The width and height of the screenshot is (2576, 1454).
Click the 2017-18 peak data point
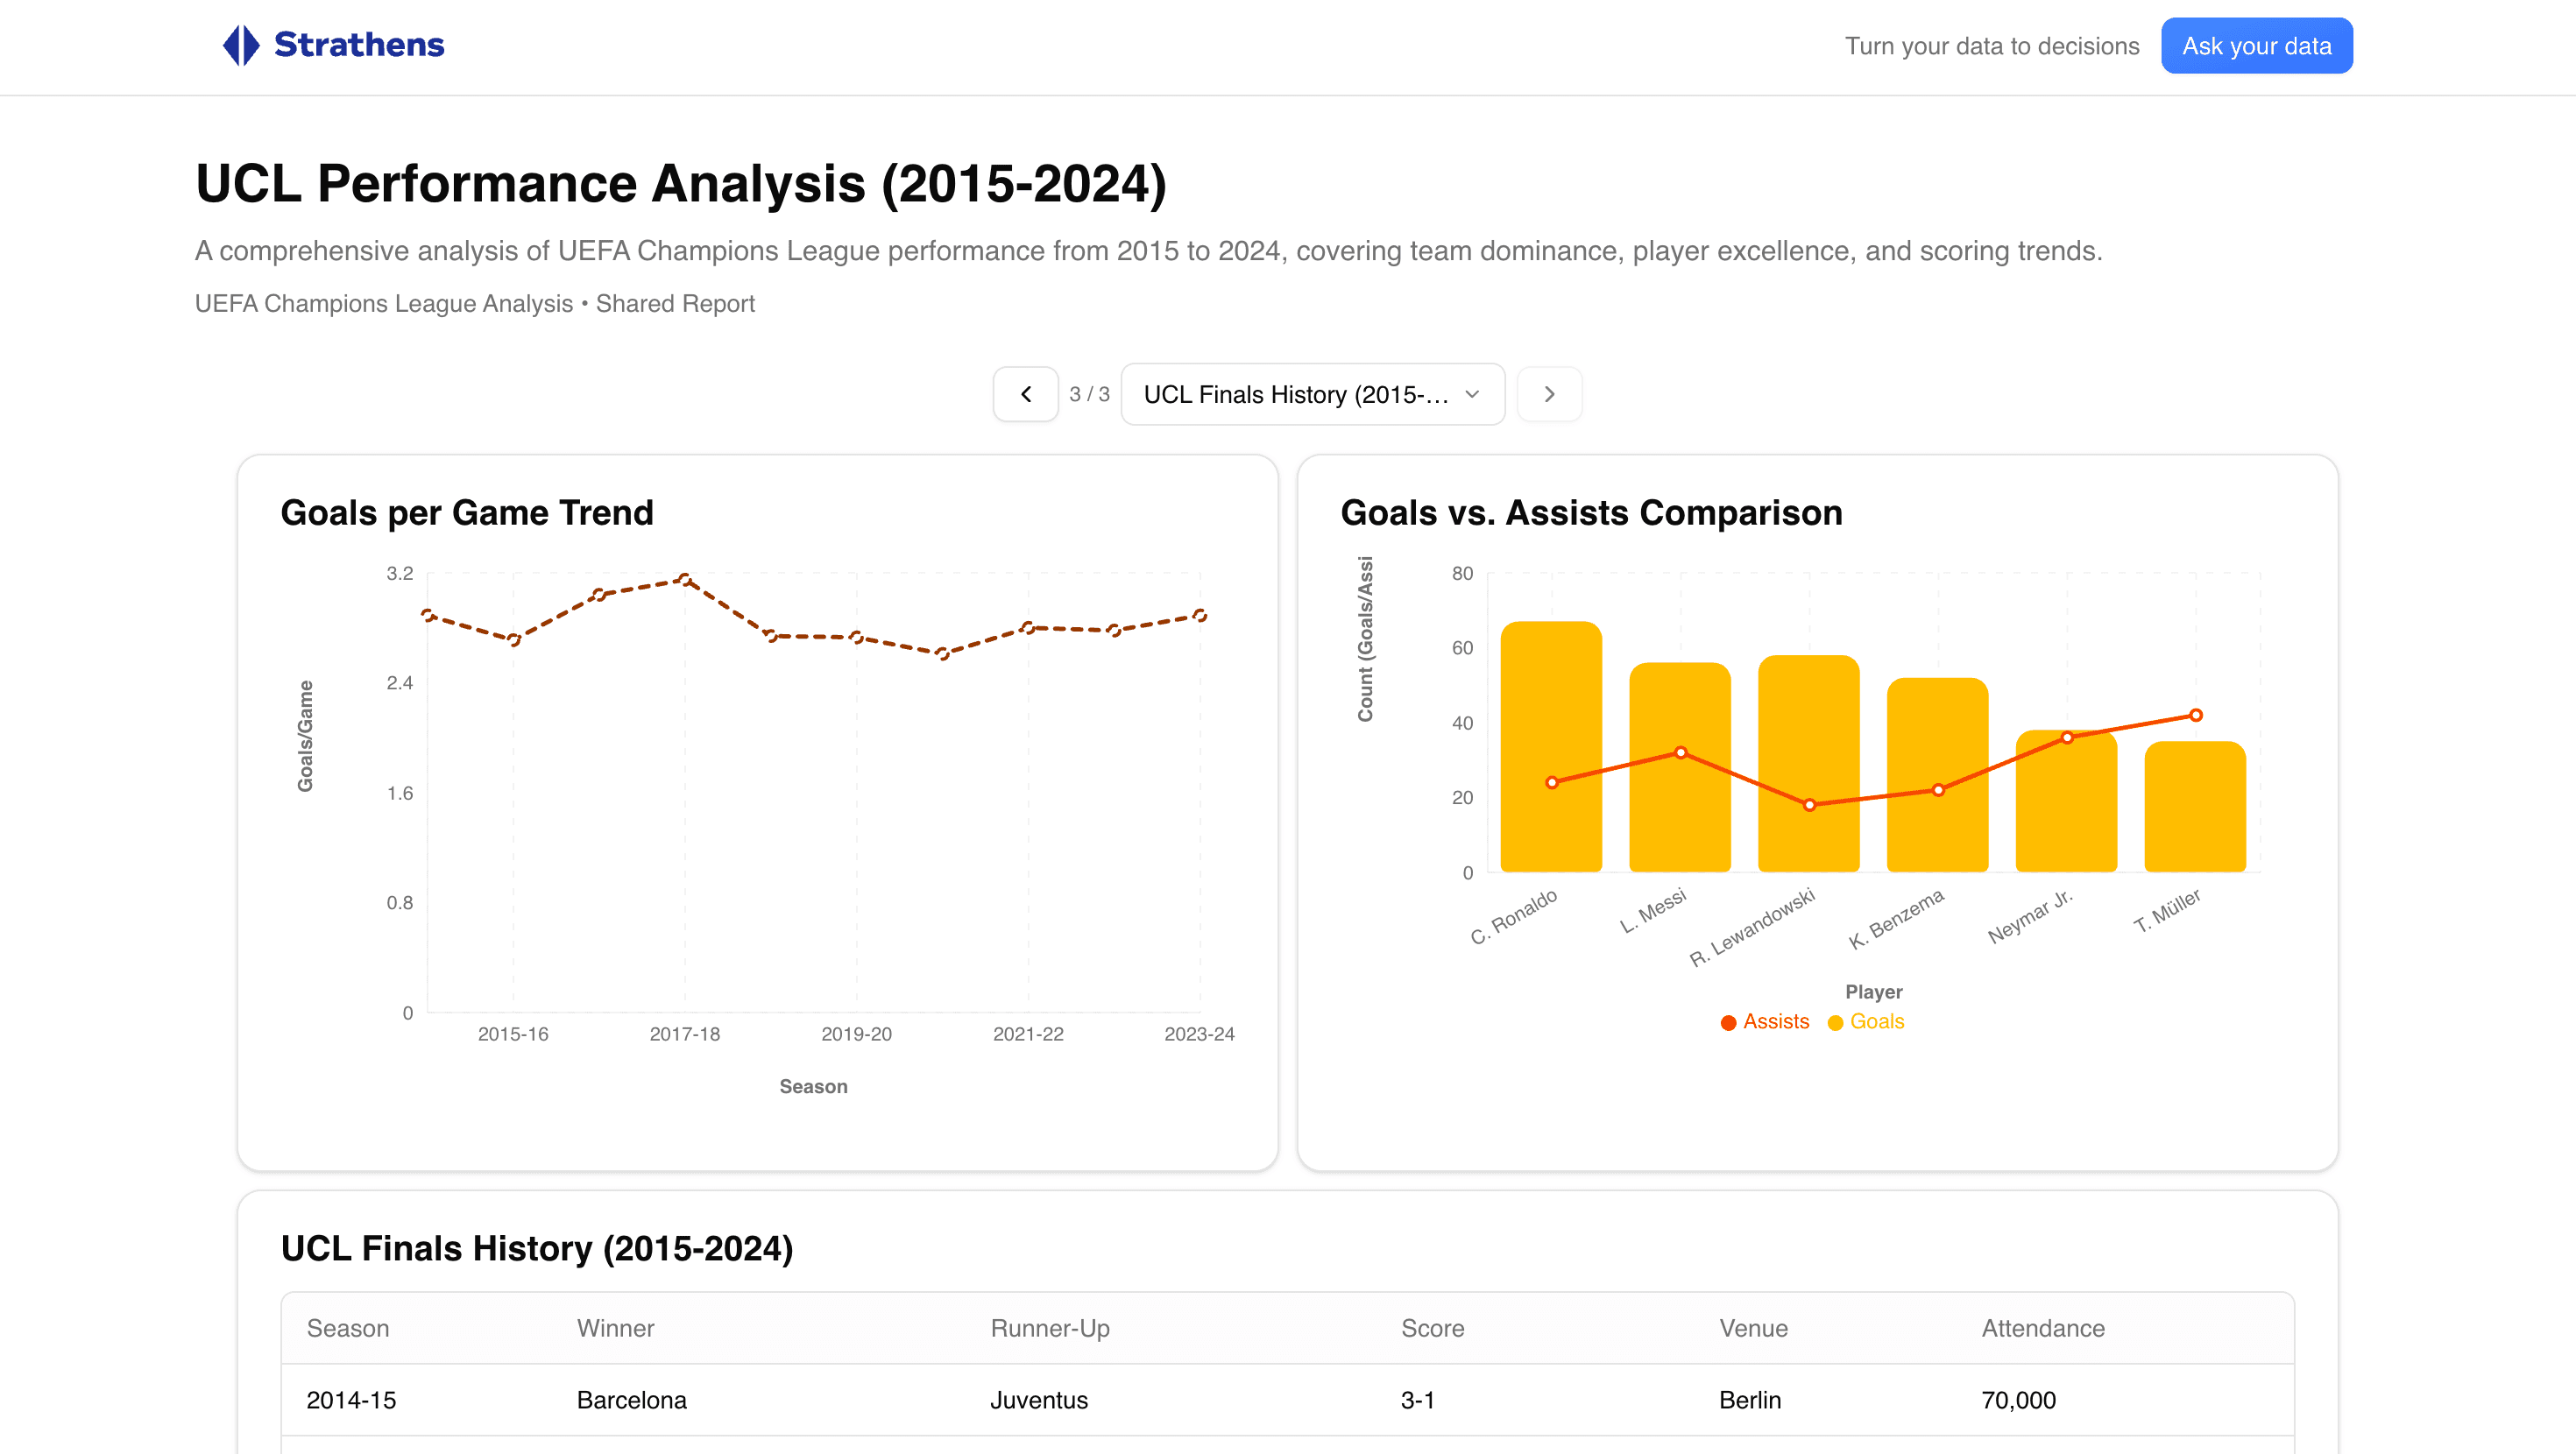[x=685, y=579]
